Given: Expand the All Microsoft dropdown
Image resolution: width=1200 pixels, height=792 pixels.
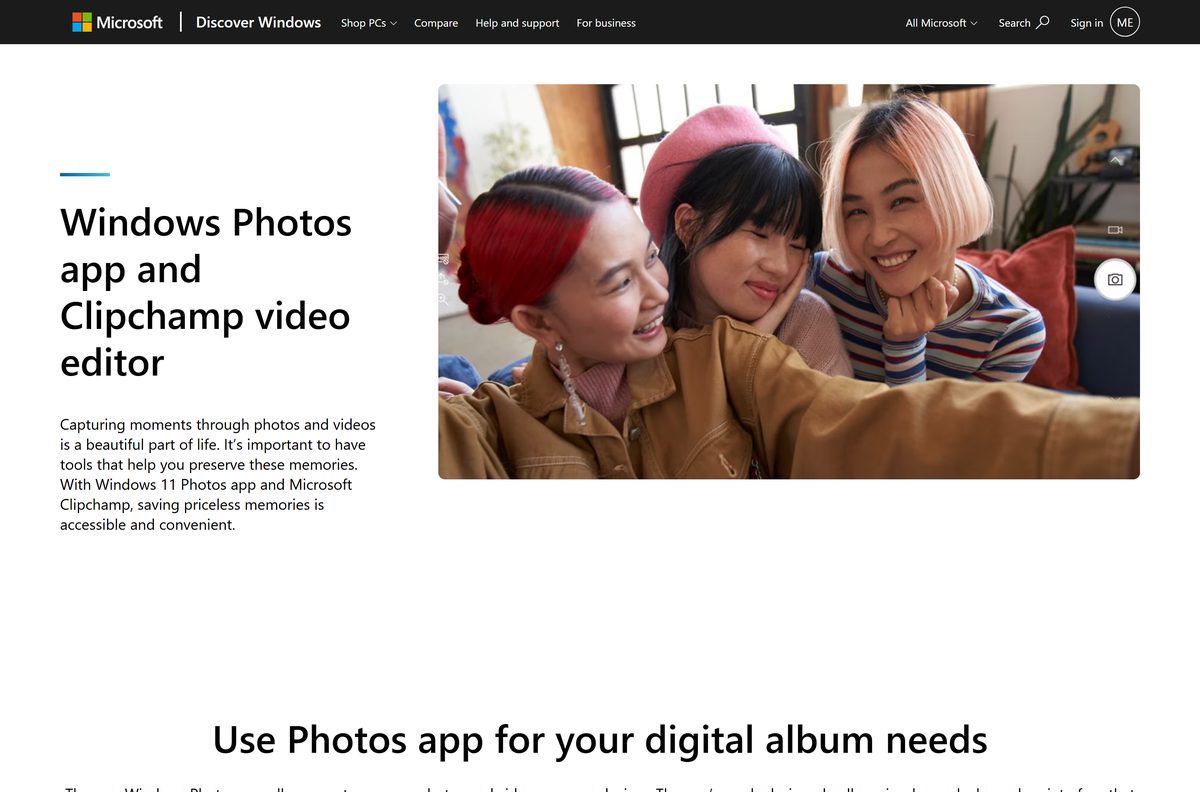Looking at the screenshot, I should click(x=941, y=23).
